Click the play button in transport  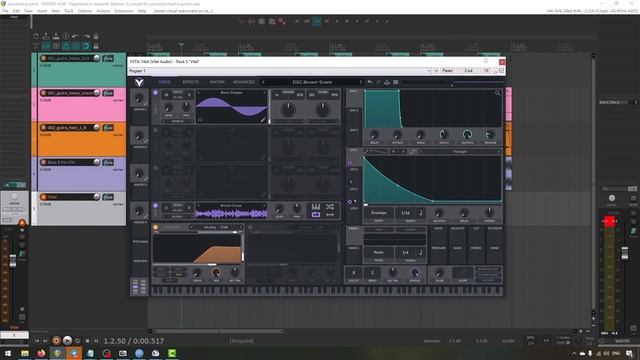pos(67,340)
